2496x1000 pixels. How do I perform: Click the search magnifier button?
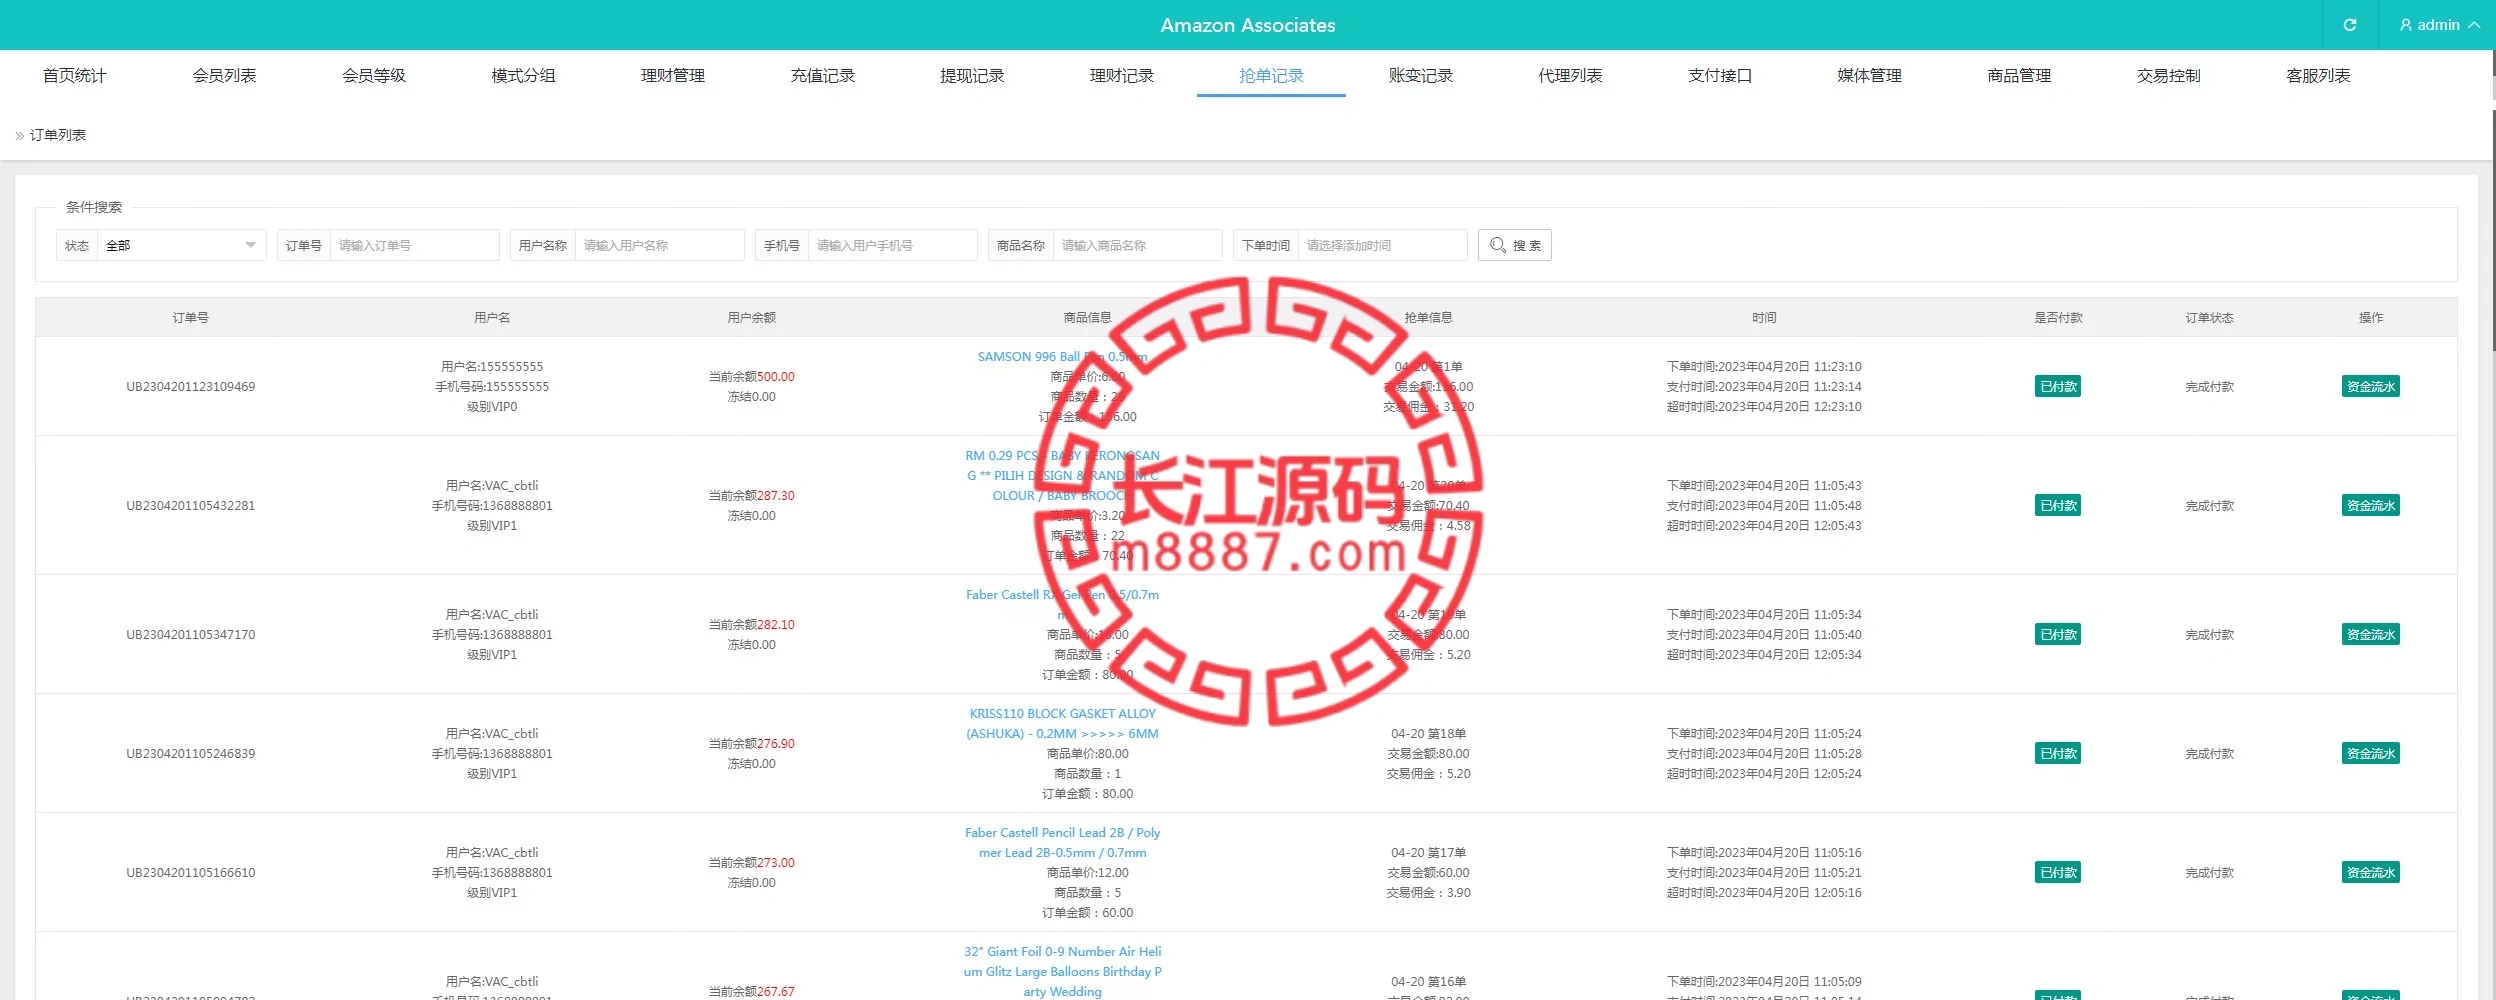(x=1515, y=245)
